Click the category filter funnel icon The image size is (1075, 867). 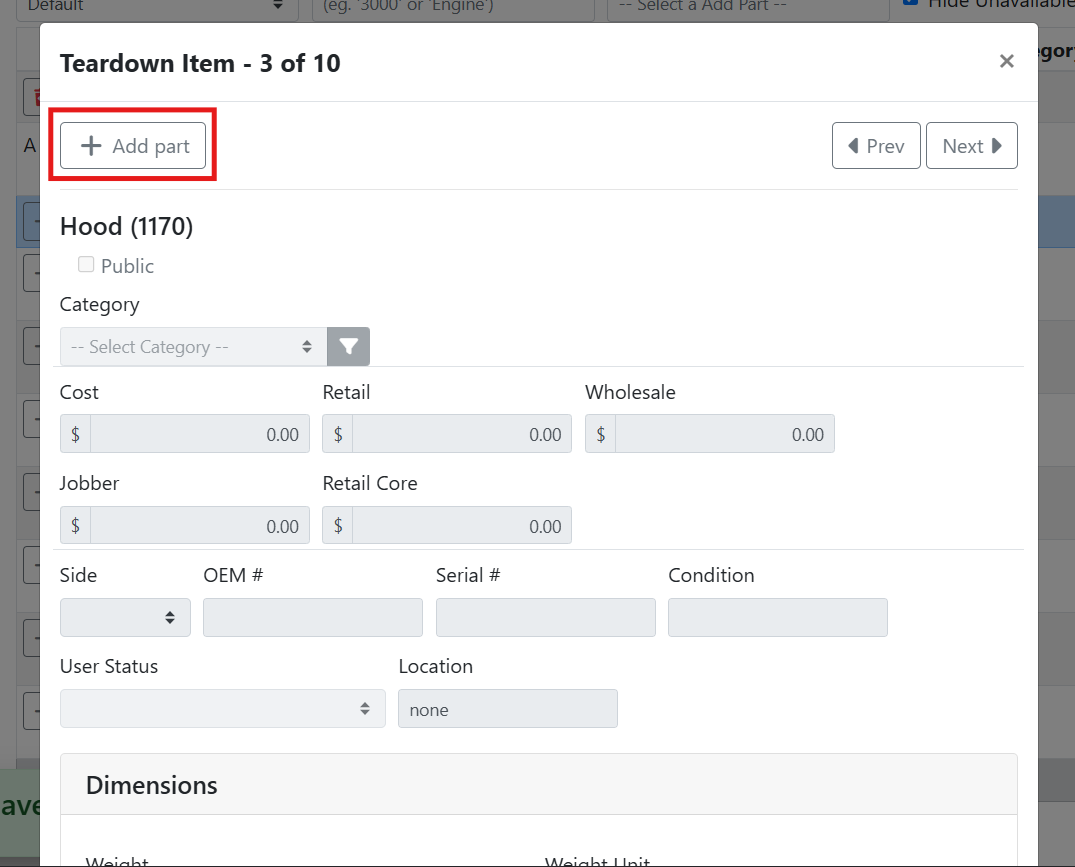[x=348, y=347]
